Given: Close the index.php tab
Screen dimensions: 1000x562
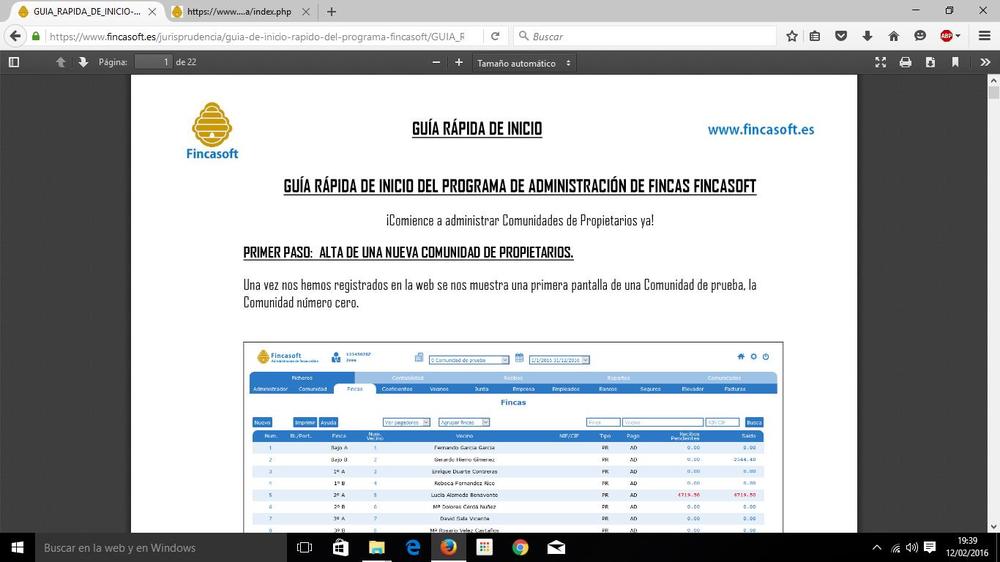Looking at the screenshot, I should click(305, 11).
